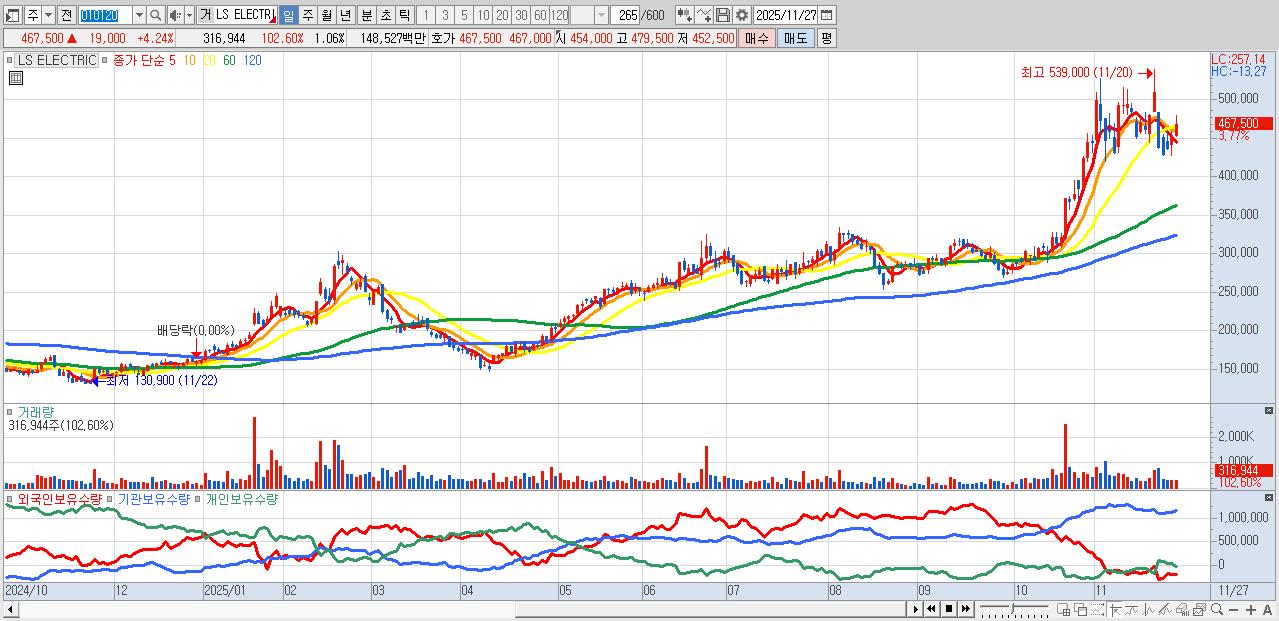This screenshot has width=1279, height=621.
Task: Click the bottom zoom magnifier icon
Action: pos(1217,609)
